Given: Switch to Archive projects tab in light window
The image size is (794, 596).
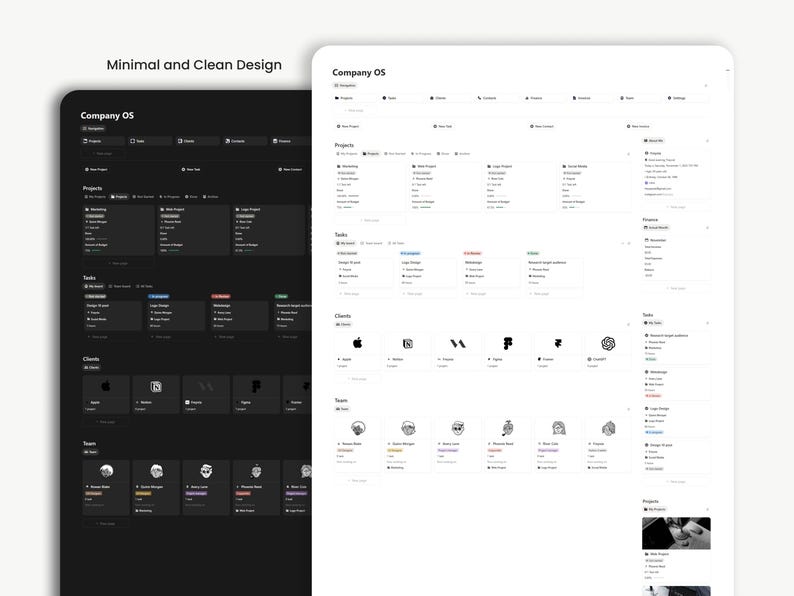Looking at the screenshot, I should (462, 153).
